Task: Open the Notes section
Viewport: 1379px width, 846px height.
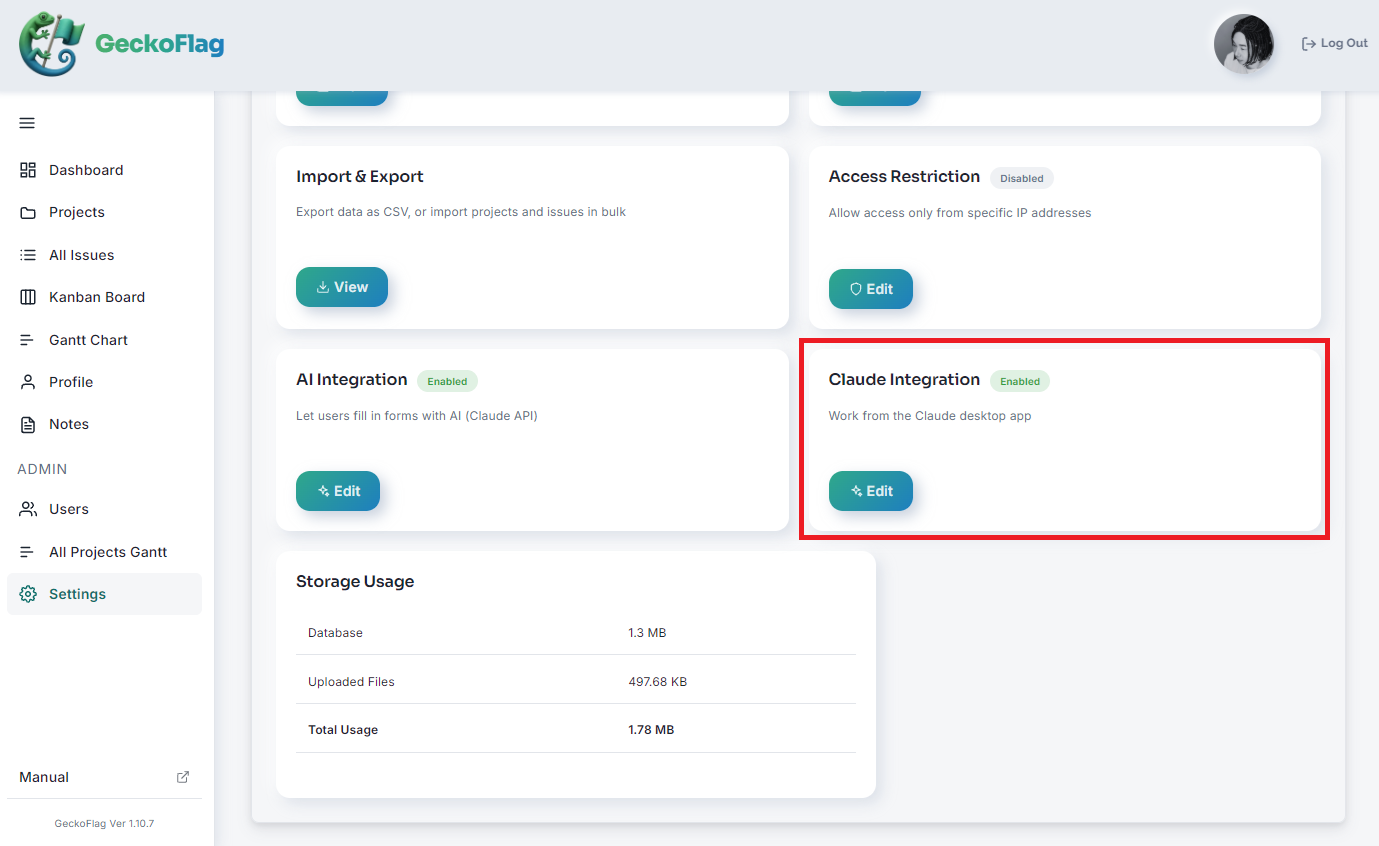Action: click(x=104, y=424)
